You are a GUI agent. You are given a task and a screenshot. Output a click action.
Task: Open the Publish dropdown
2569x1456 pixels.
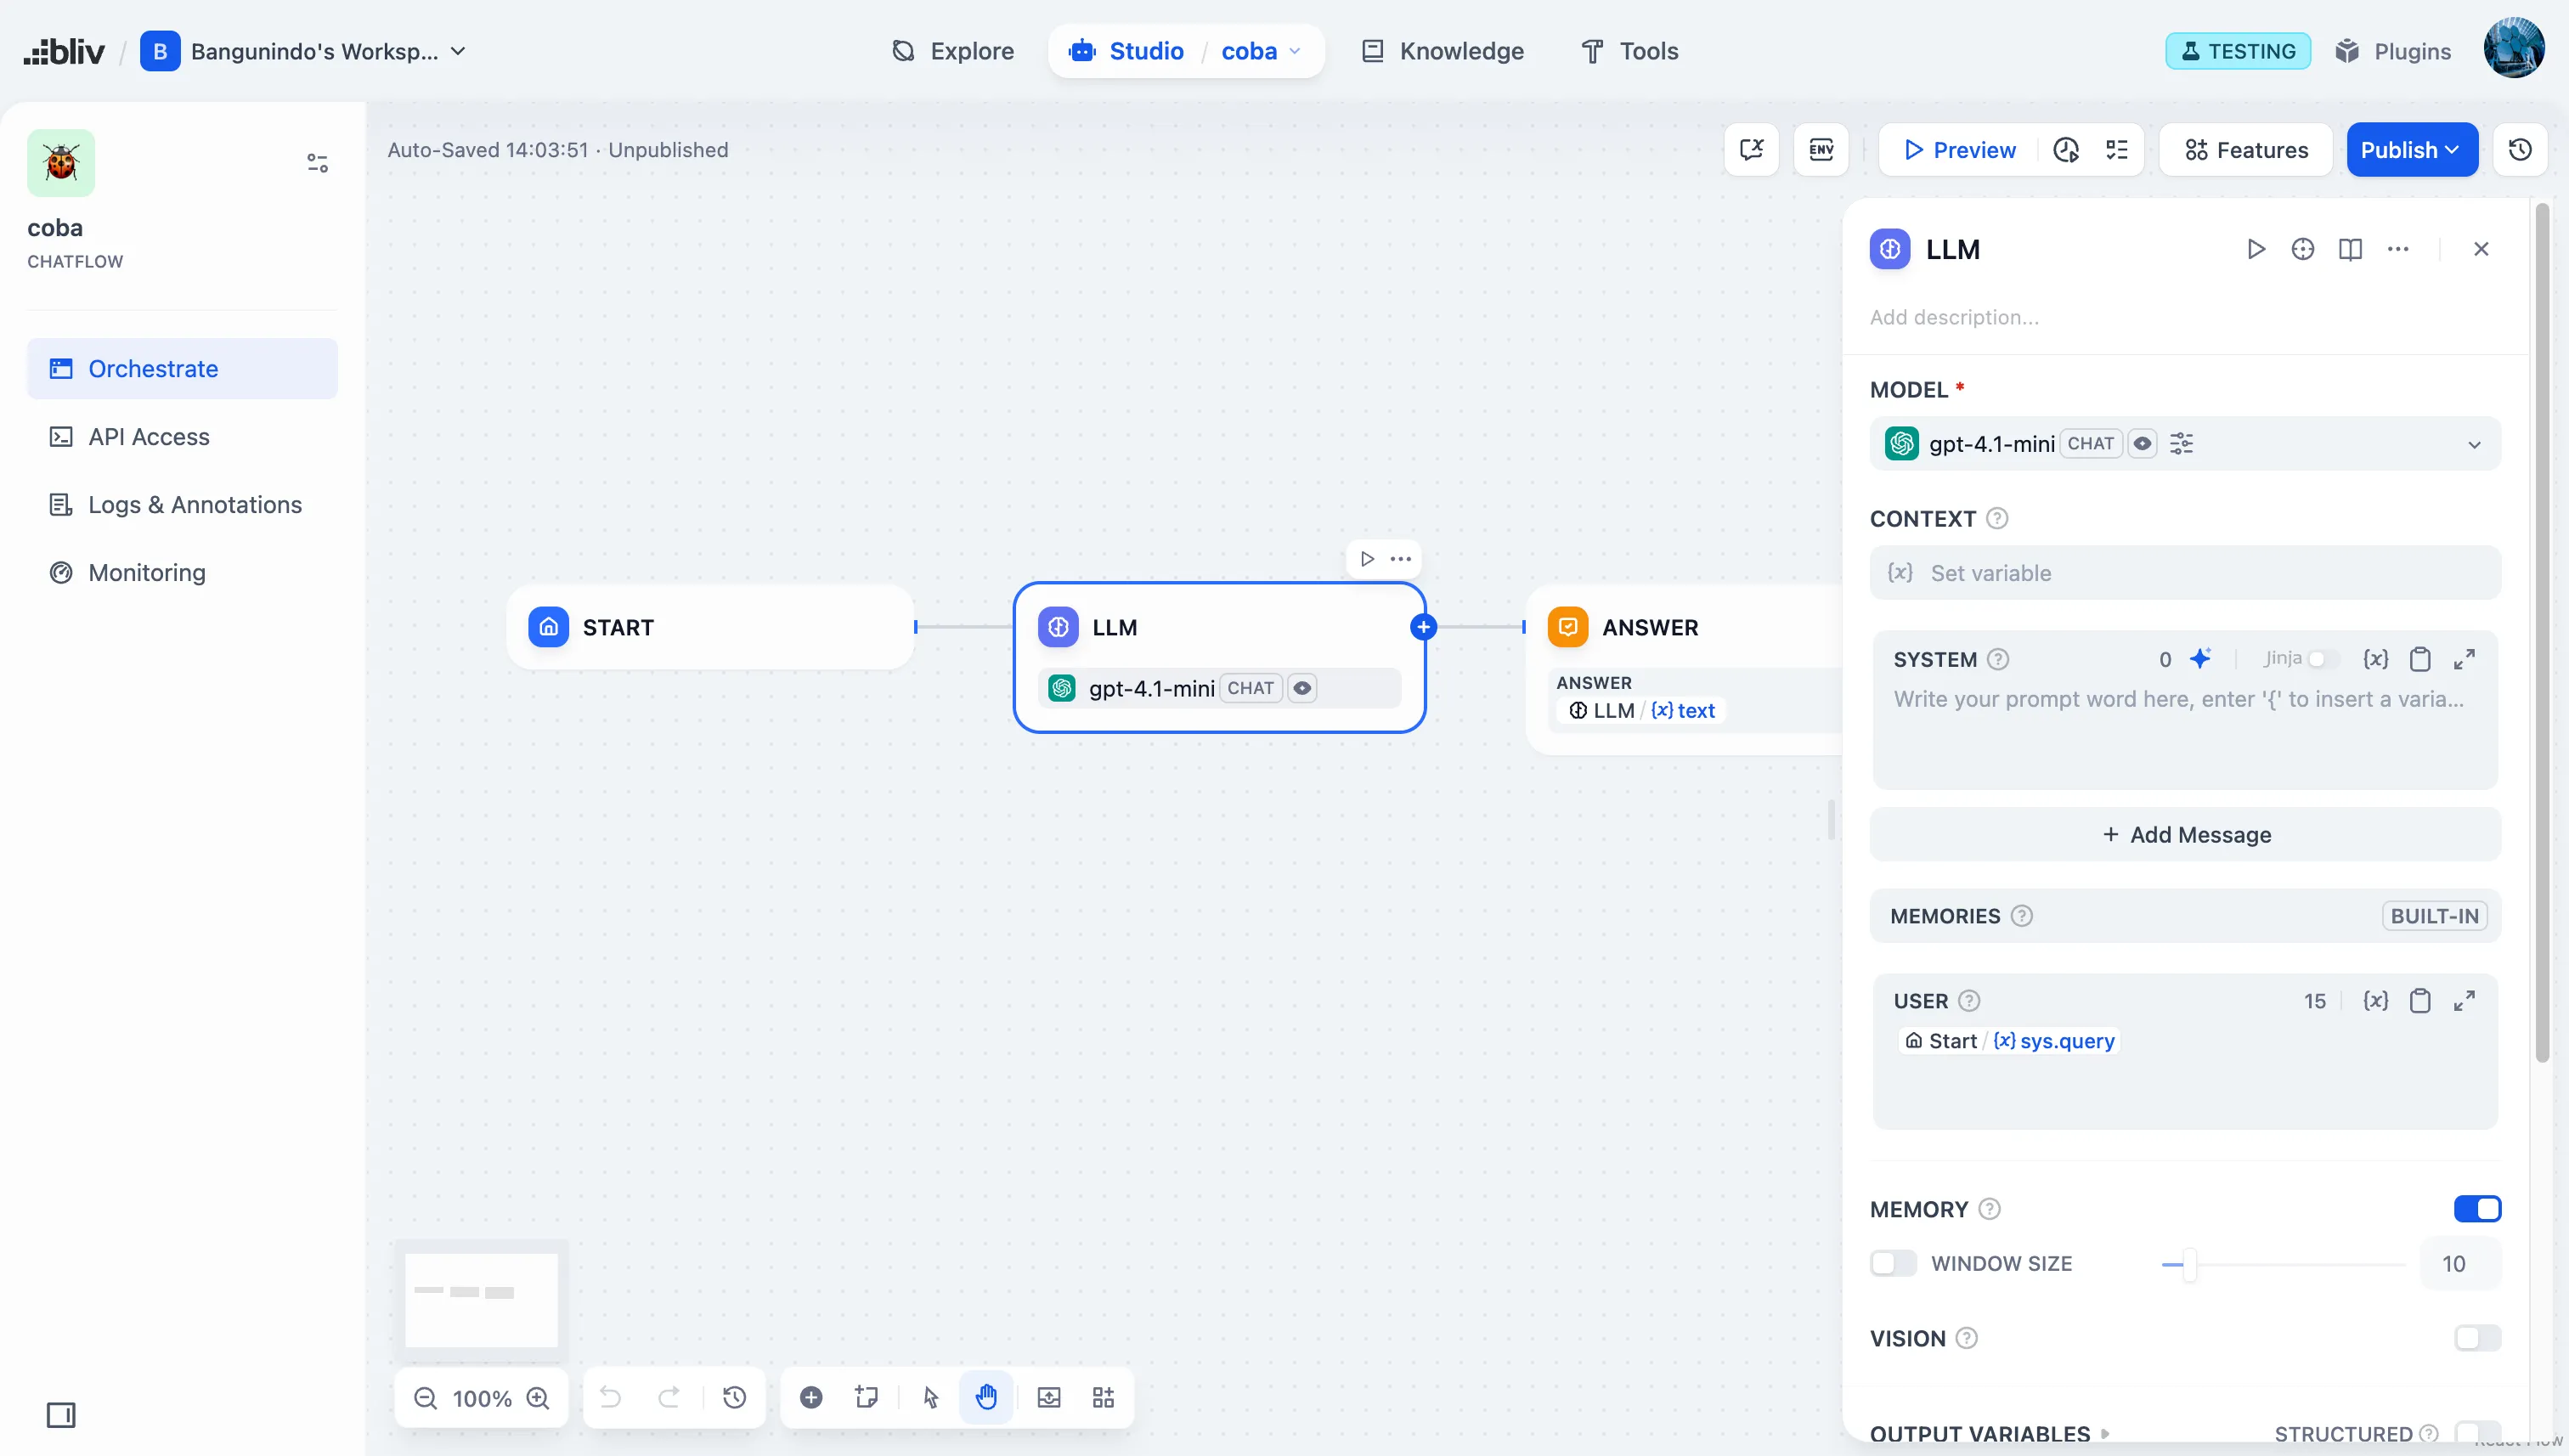click(x=2412, y=149)
